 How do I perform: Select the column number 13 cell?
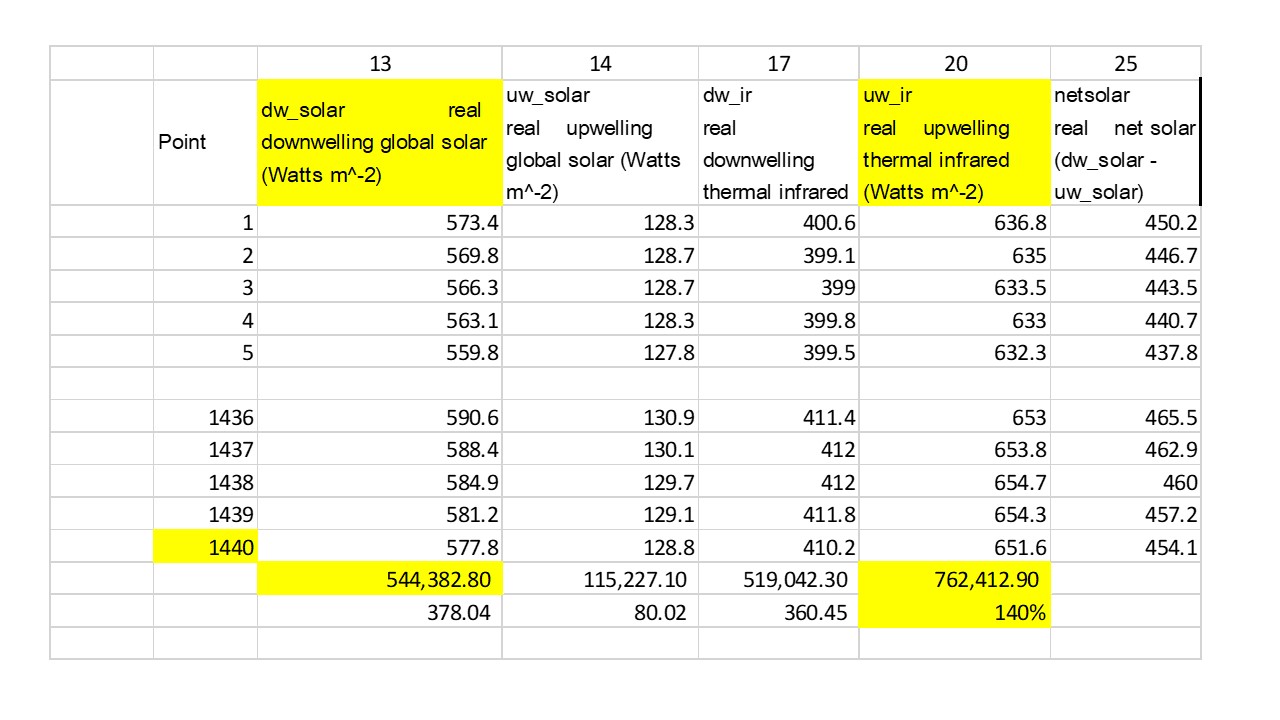[x=380, y=63]
